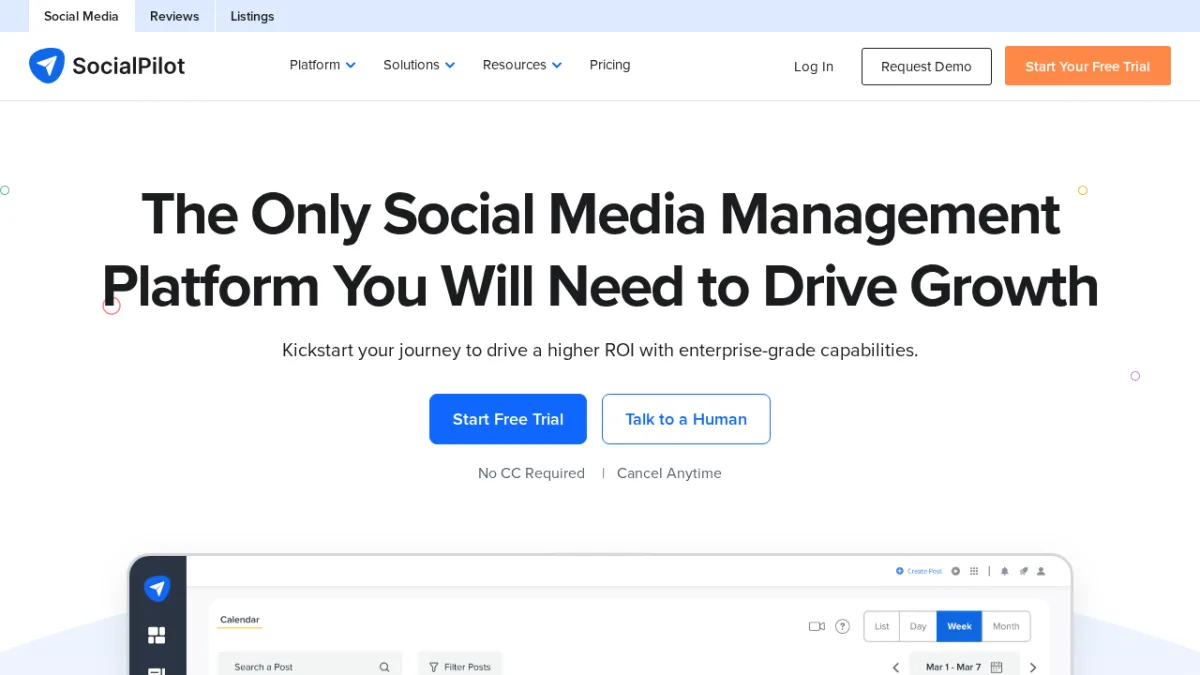The width and height of the screenshot is (1200, 675).
Task: Click the Request Demo button
Action: 926,67
